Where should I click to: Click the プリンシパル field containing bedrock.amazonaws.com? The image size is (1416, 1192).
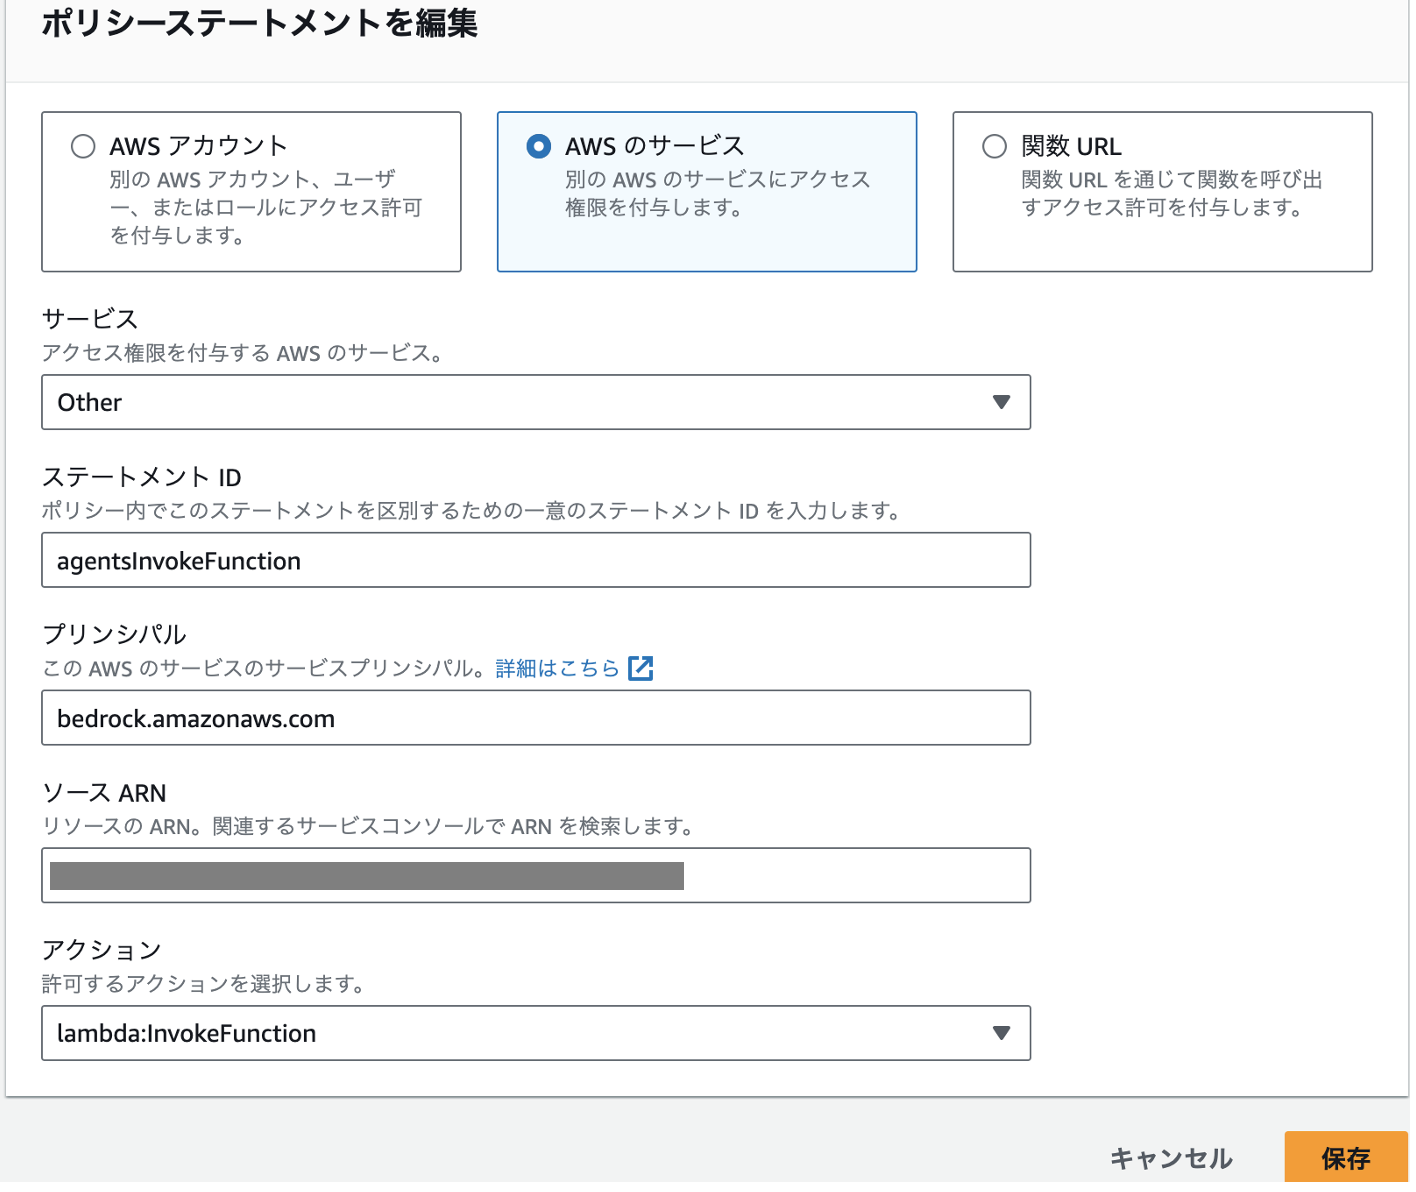click(535, 719)
